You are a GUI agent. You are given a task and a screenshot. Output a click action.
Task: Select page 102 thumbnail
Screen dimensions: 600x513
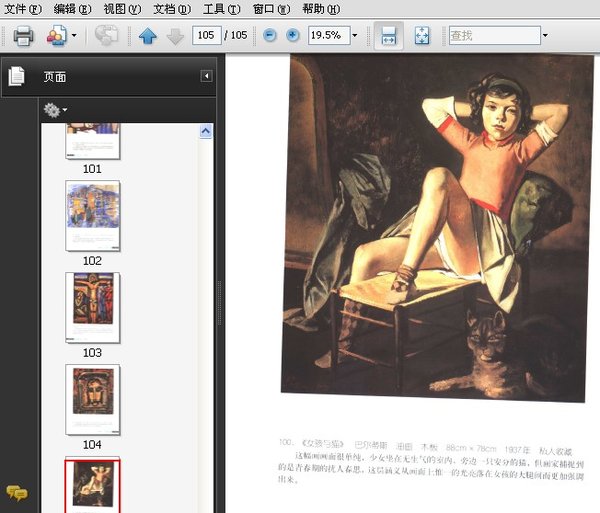(93, 215)
